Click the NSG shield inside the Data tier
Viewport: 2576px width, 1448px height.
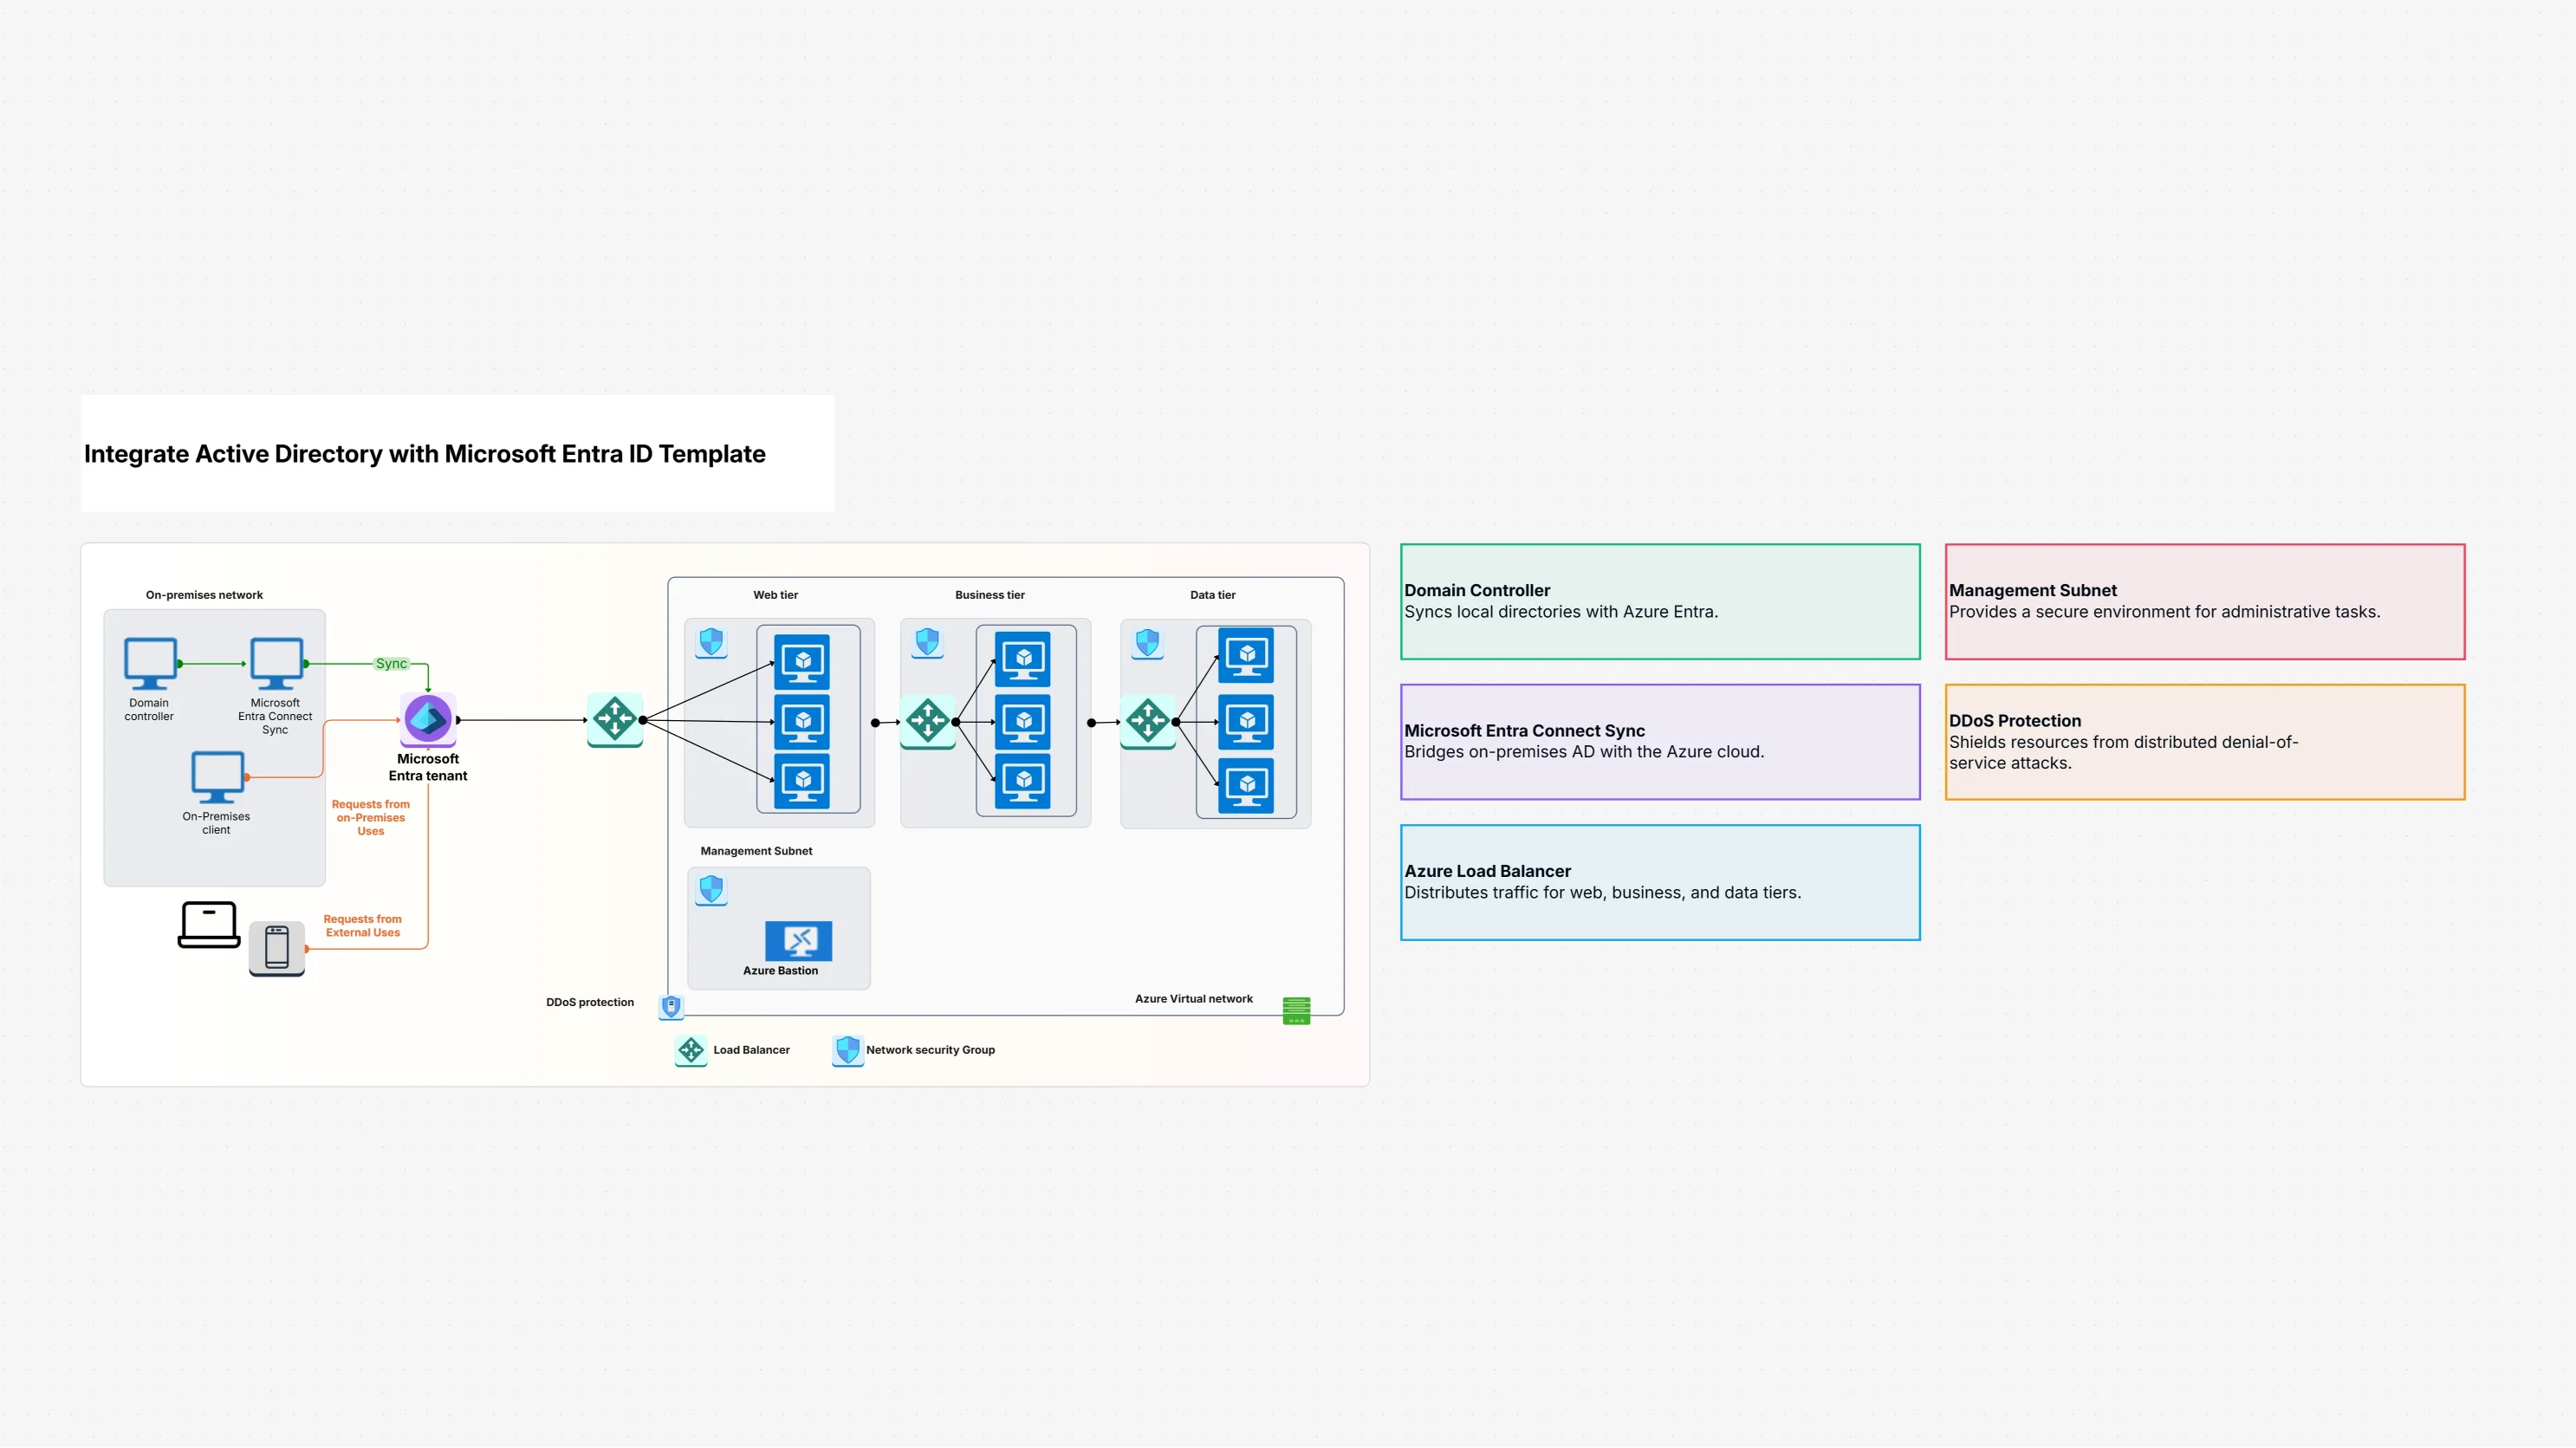(1148, 645)
